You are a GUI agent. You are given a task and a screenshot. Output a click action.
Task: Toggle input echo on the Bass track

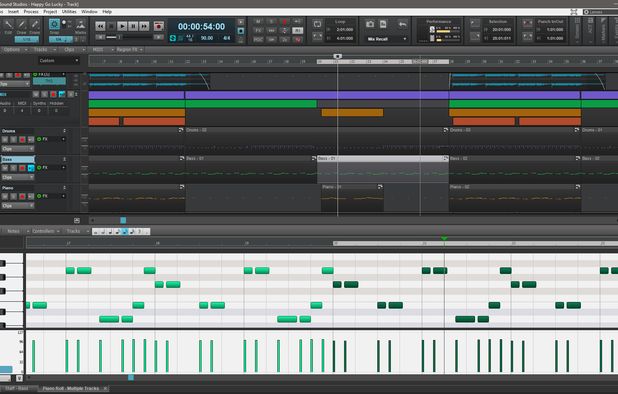point(31,168)
